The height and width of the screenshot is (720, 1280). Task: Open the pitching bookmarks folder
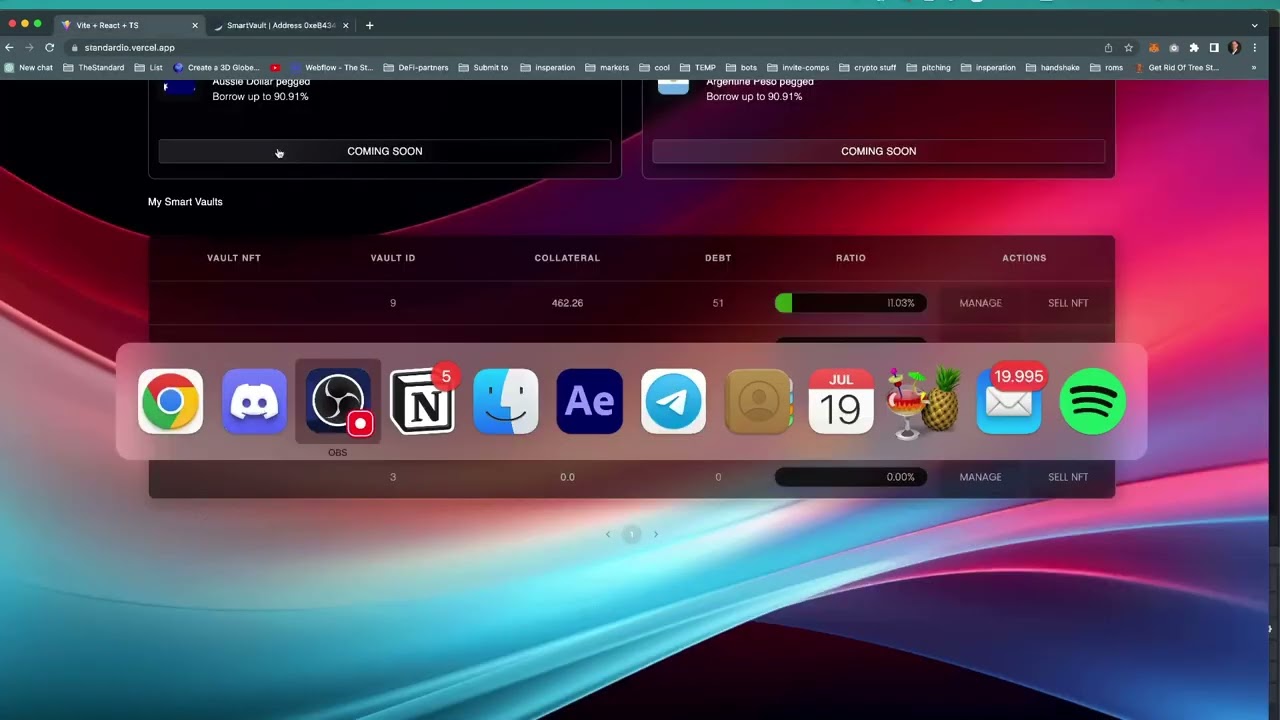tap(928, 68)
